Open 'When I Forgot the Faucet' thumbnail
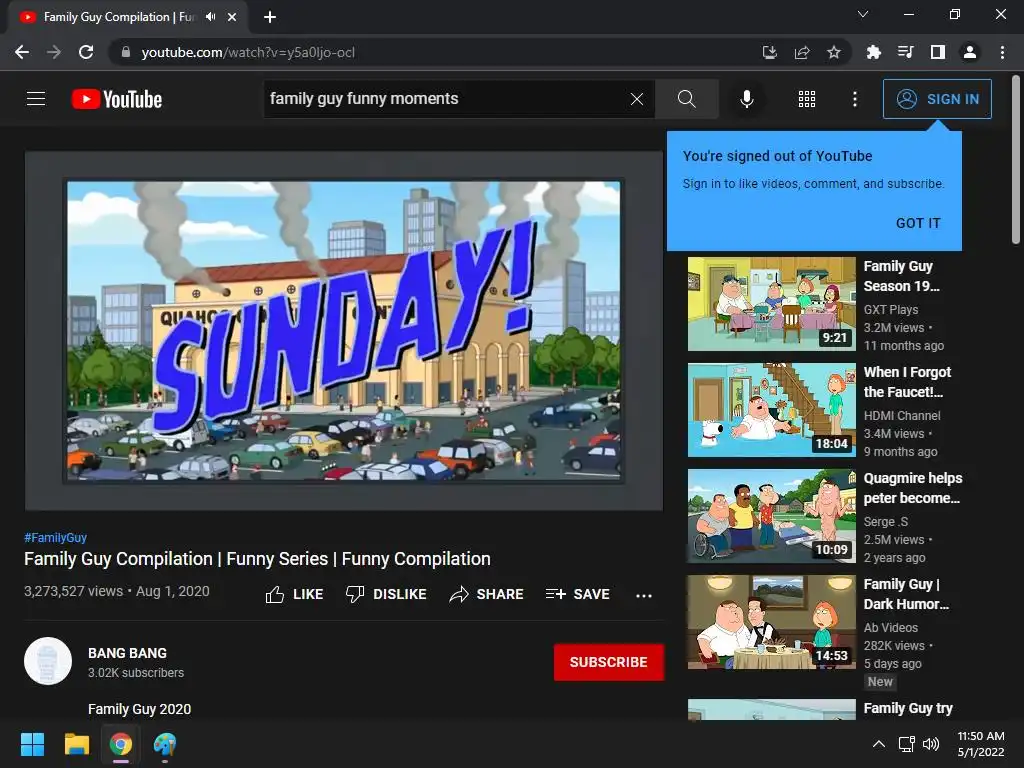This screenshot has height=768, width=1024. coord(771,409)
